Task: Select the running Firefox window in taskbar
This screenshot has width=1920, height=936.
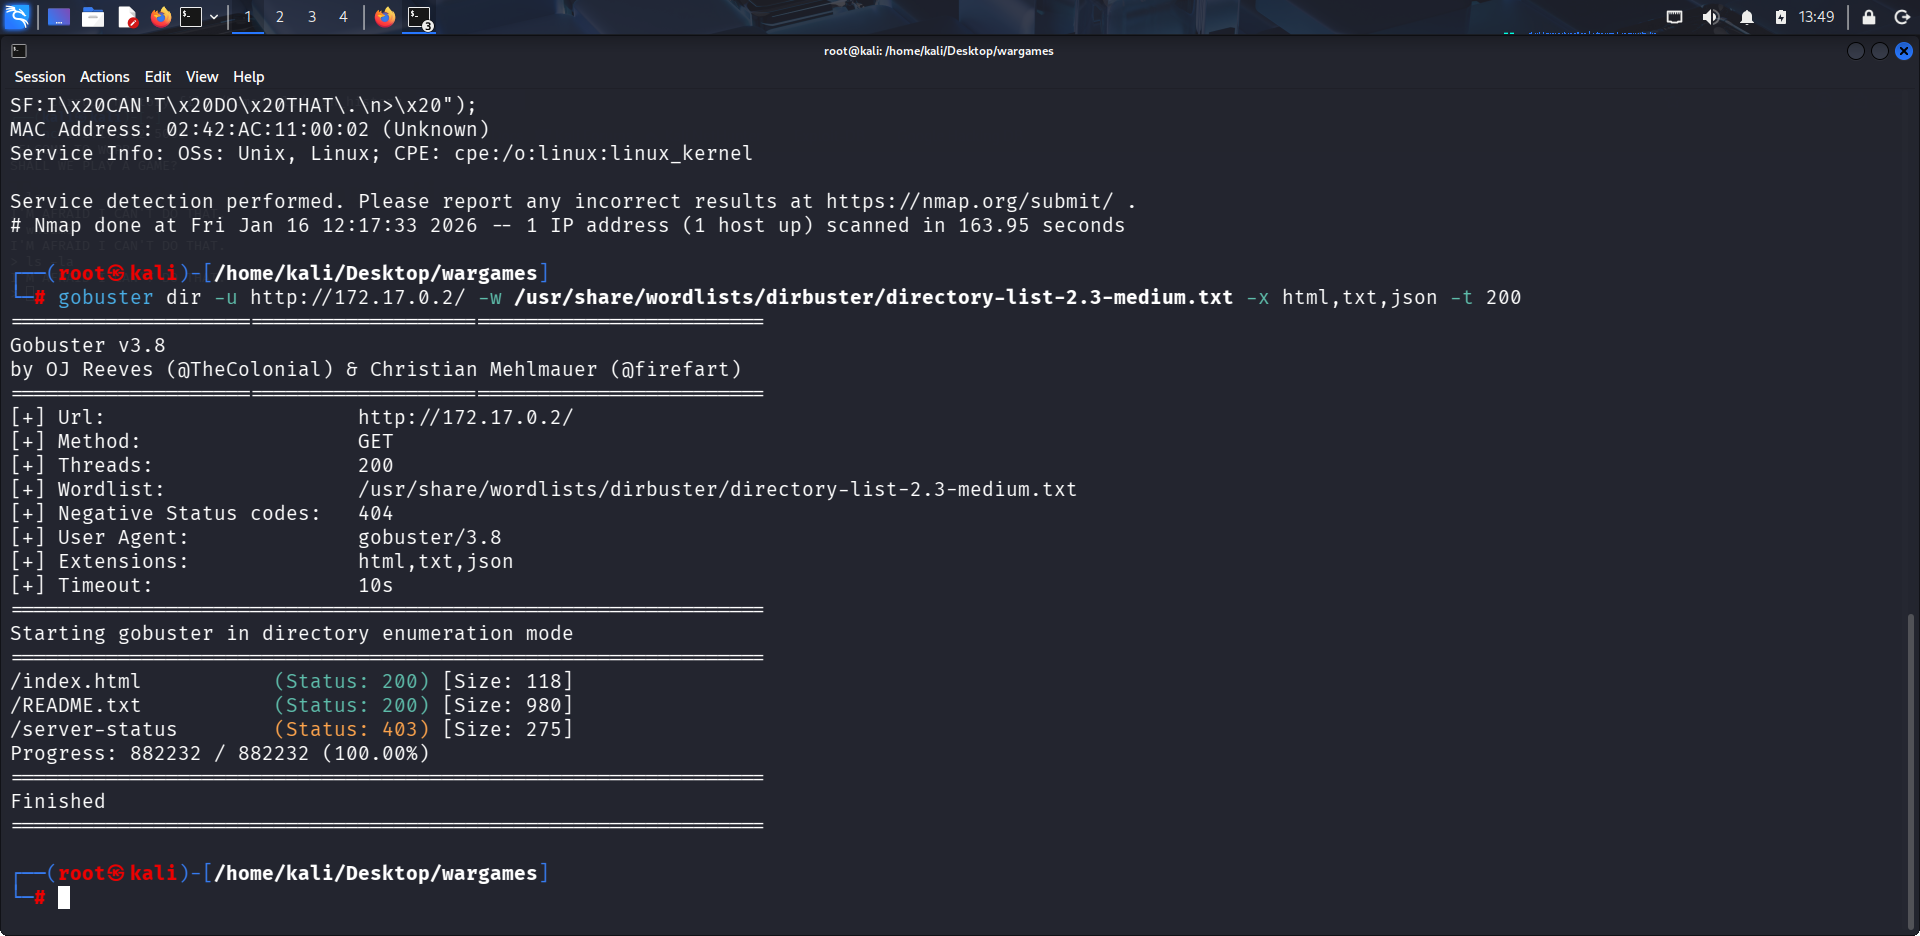Action: click(x=385, y=17)
